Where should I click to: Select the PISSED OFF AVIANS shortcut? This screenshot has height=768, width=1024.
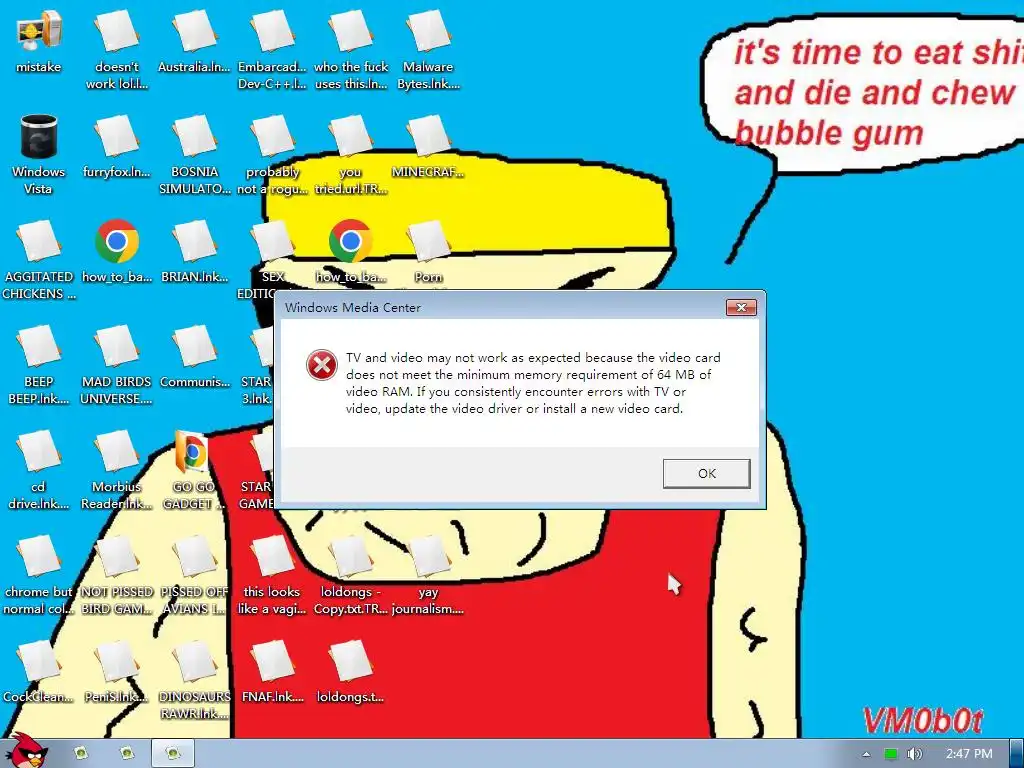[x=195, y=576]
